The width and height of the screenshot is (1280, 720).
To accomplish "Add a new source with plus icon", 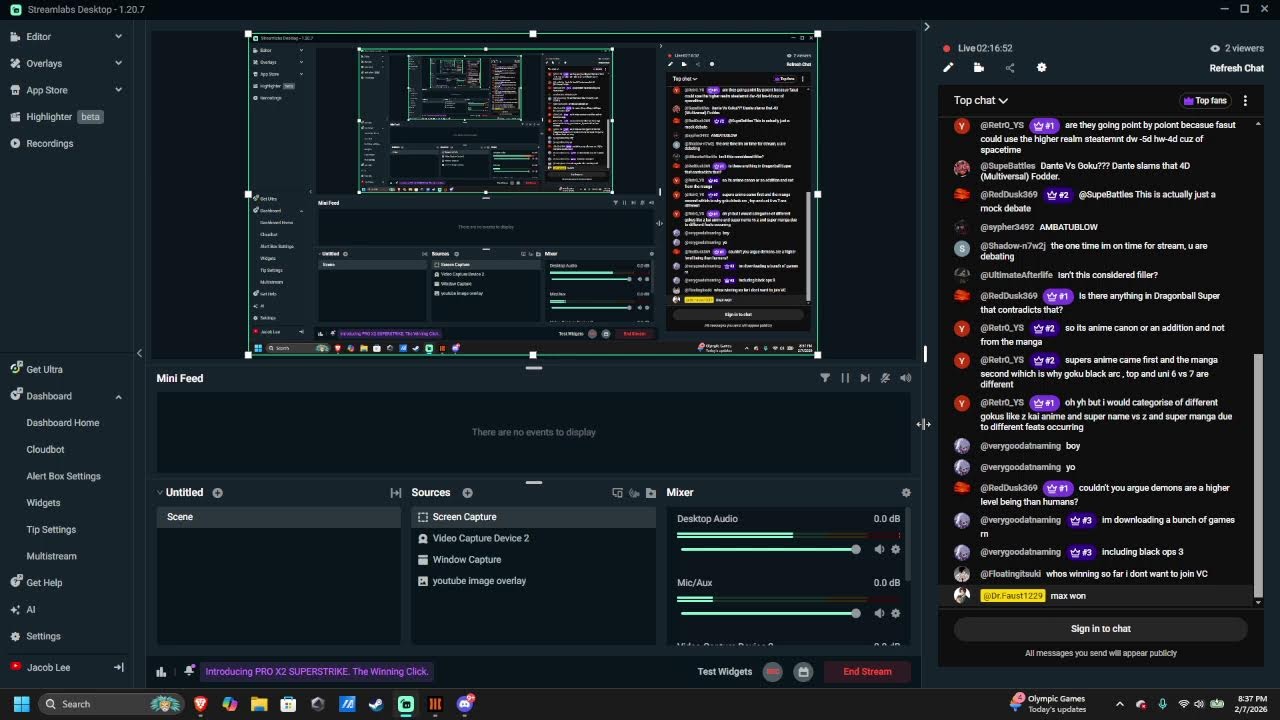I will (x=467, y=493).
